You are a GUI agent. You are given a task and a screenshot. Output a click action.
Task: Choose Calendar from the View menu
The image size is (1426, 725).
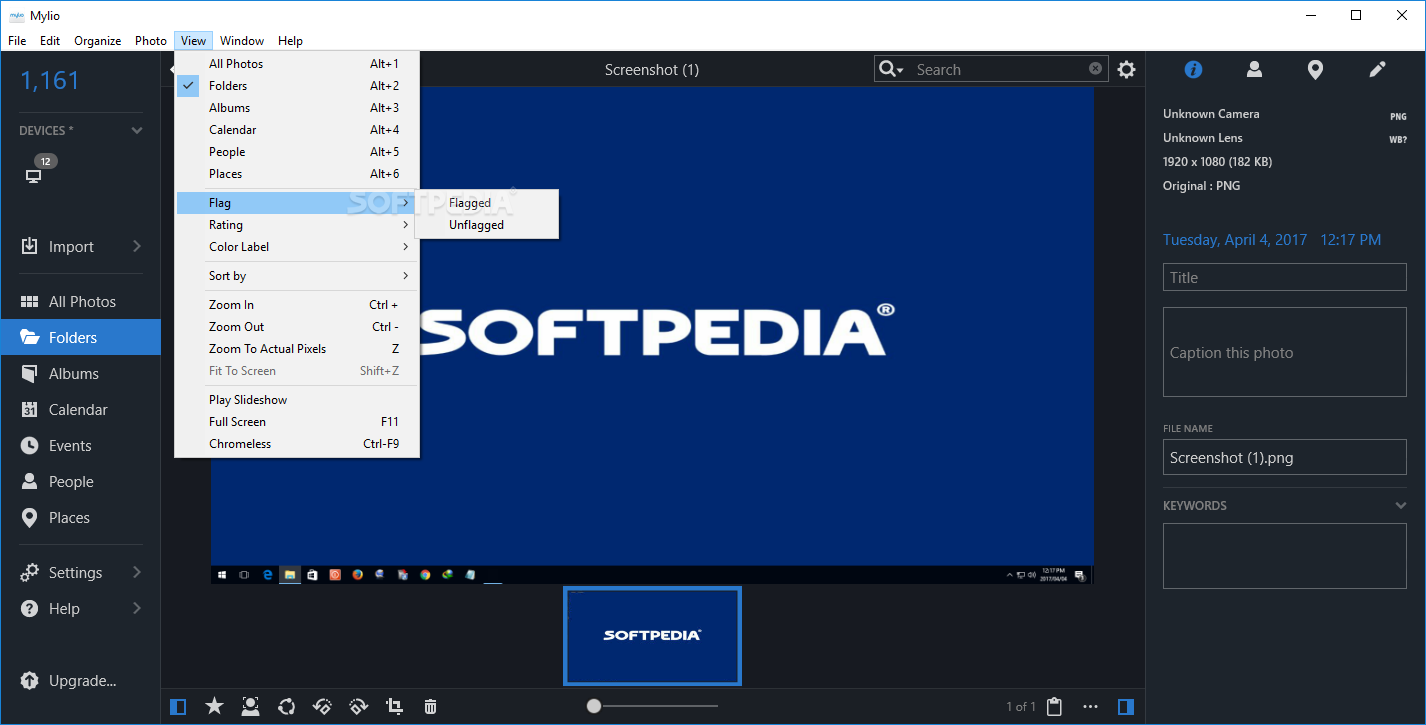(x=297, y=130)
